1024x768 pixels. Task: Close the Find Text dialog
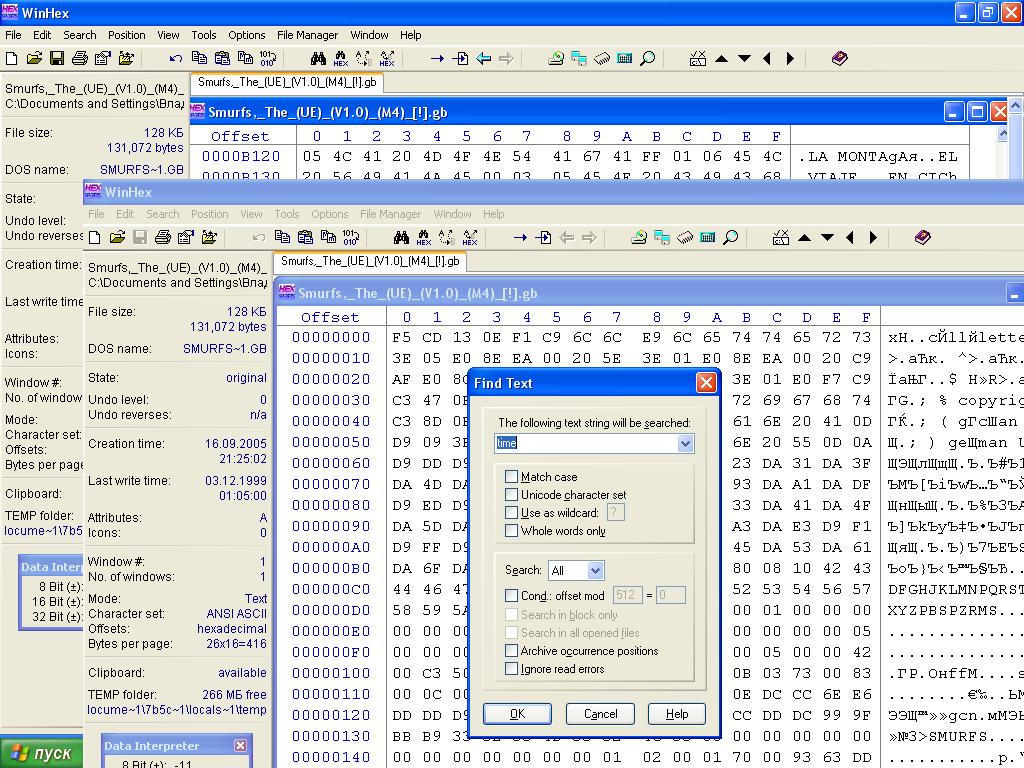tap(706, 383)
